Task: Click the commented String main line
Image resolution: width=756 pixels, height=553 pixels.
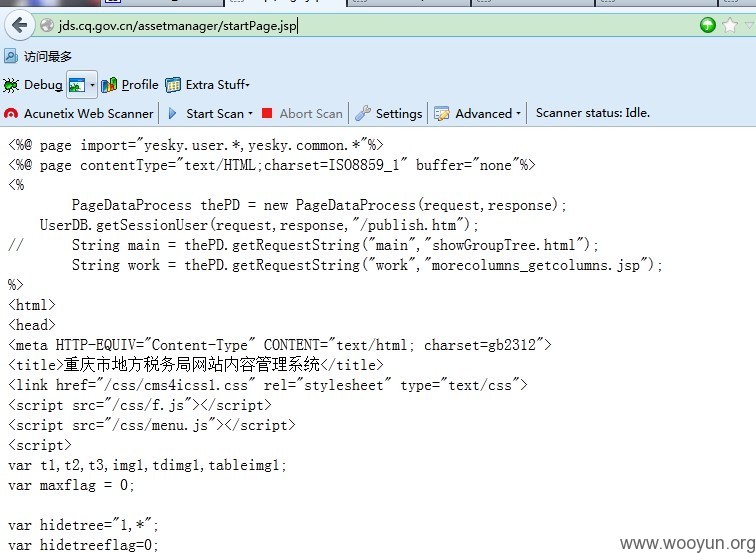Action: pyautogui.click(x=303, y=245)
